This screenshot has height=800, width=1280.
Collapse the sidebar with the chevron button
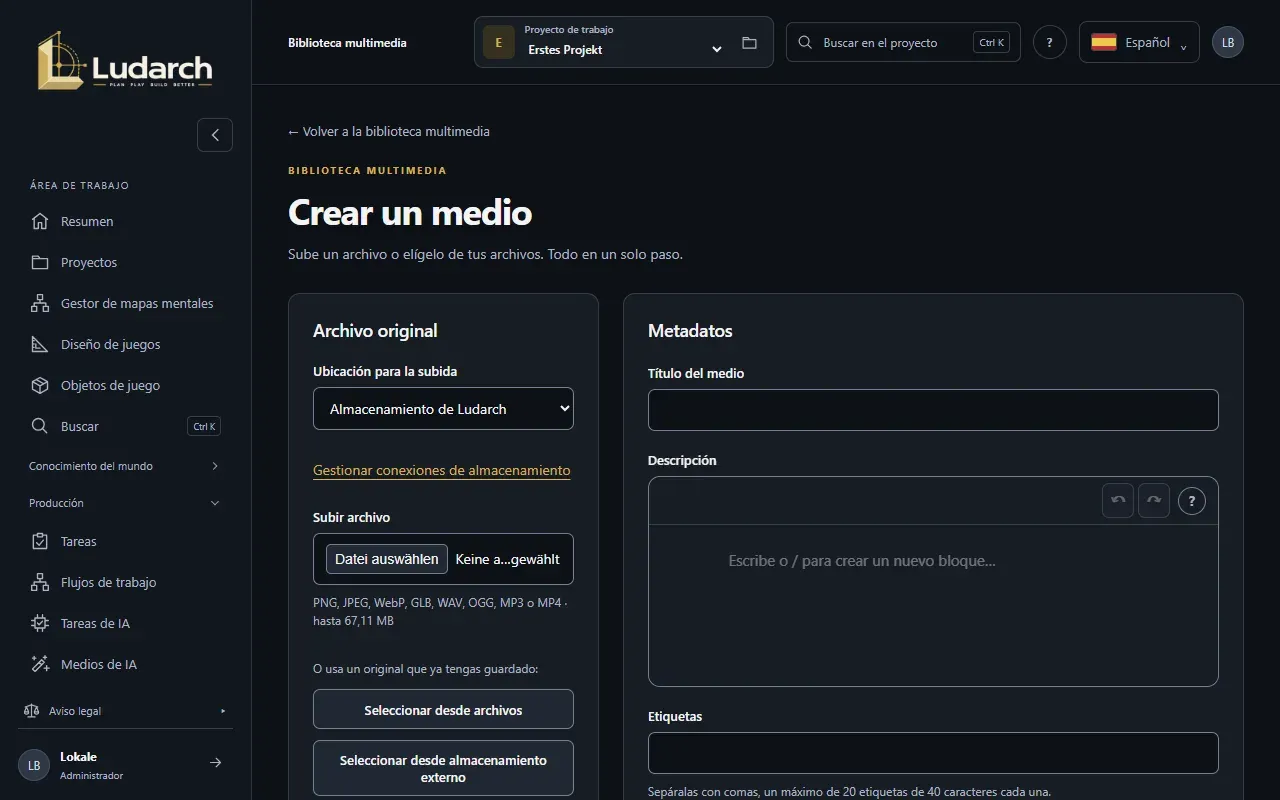click(215, 135)
